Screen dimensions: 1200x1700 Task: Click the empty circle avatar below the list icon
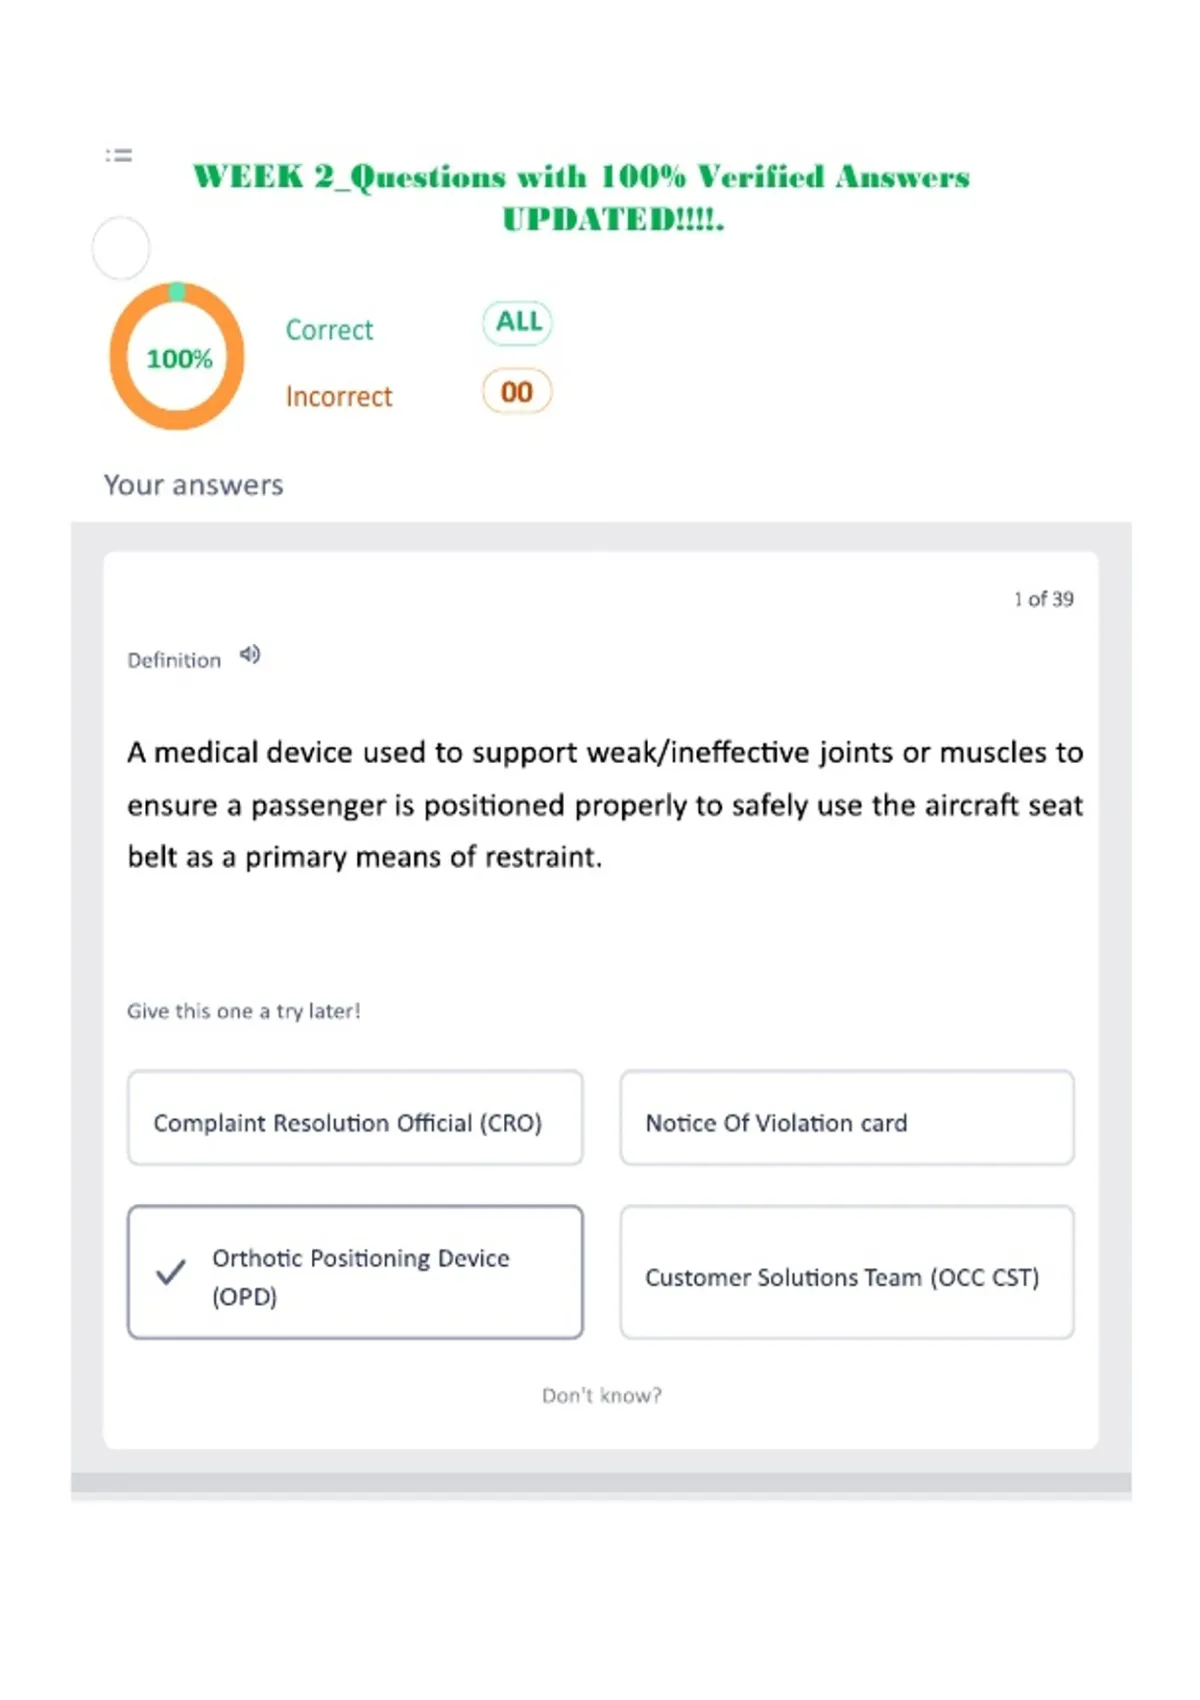121,248
